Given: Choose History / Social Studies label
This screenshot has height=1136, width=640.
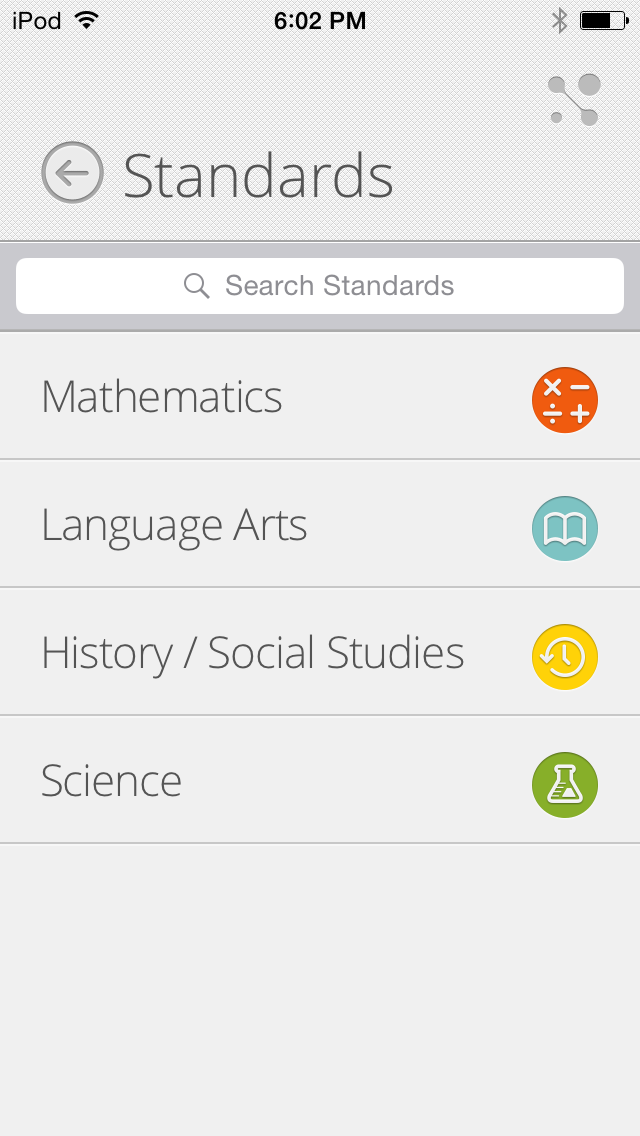Looking at the screenshot, I should (253, 654).
